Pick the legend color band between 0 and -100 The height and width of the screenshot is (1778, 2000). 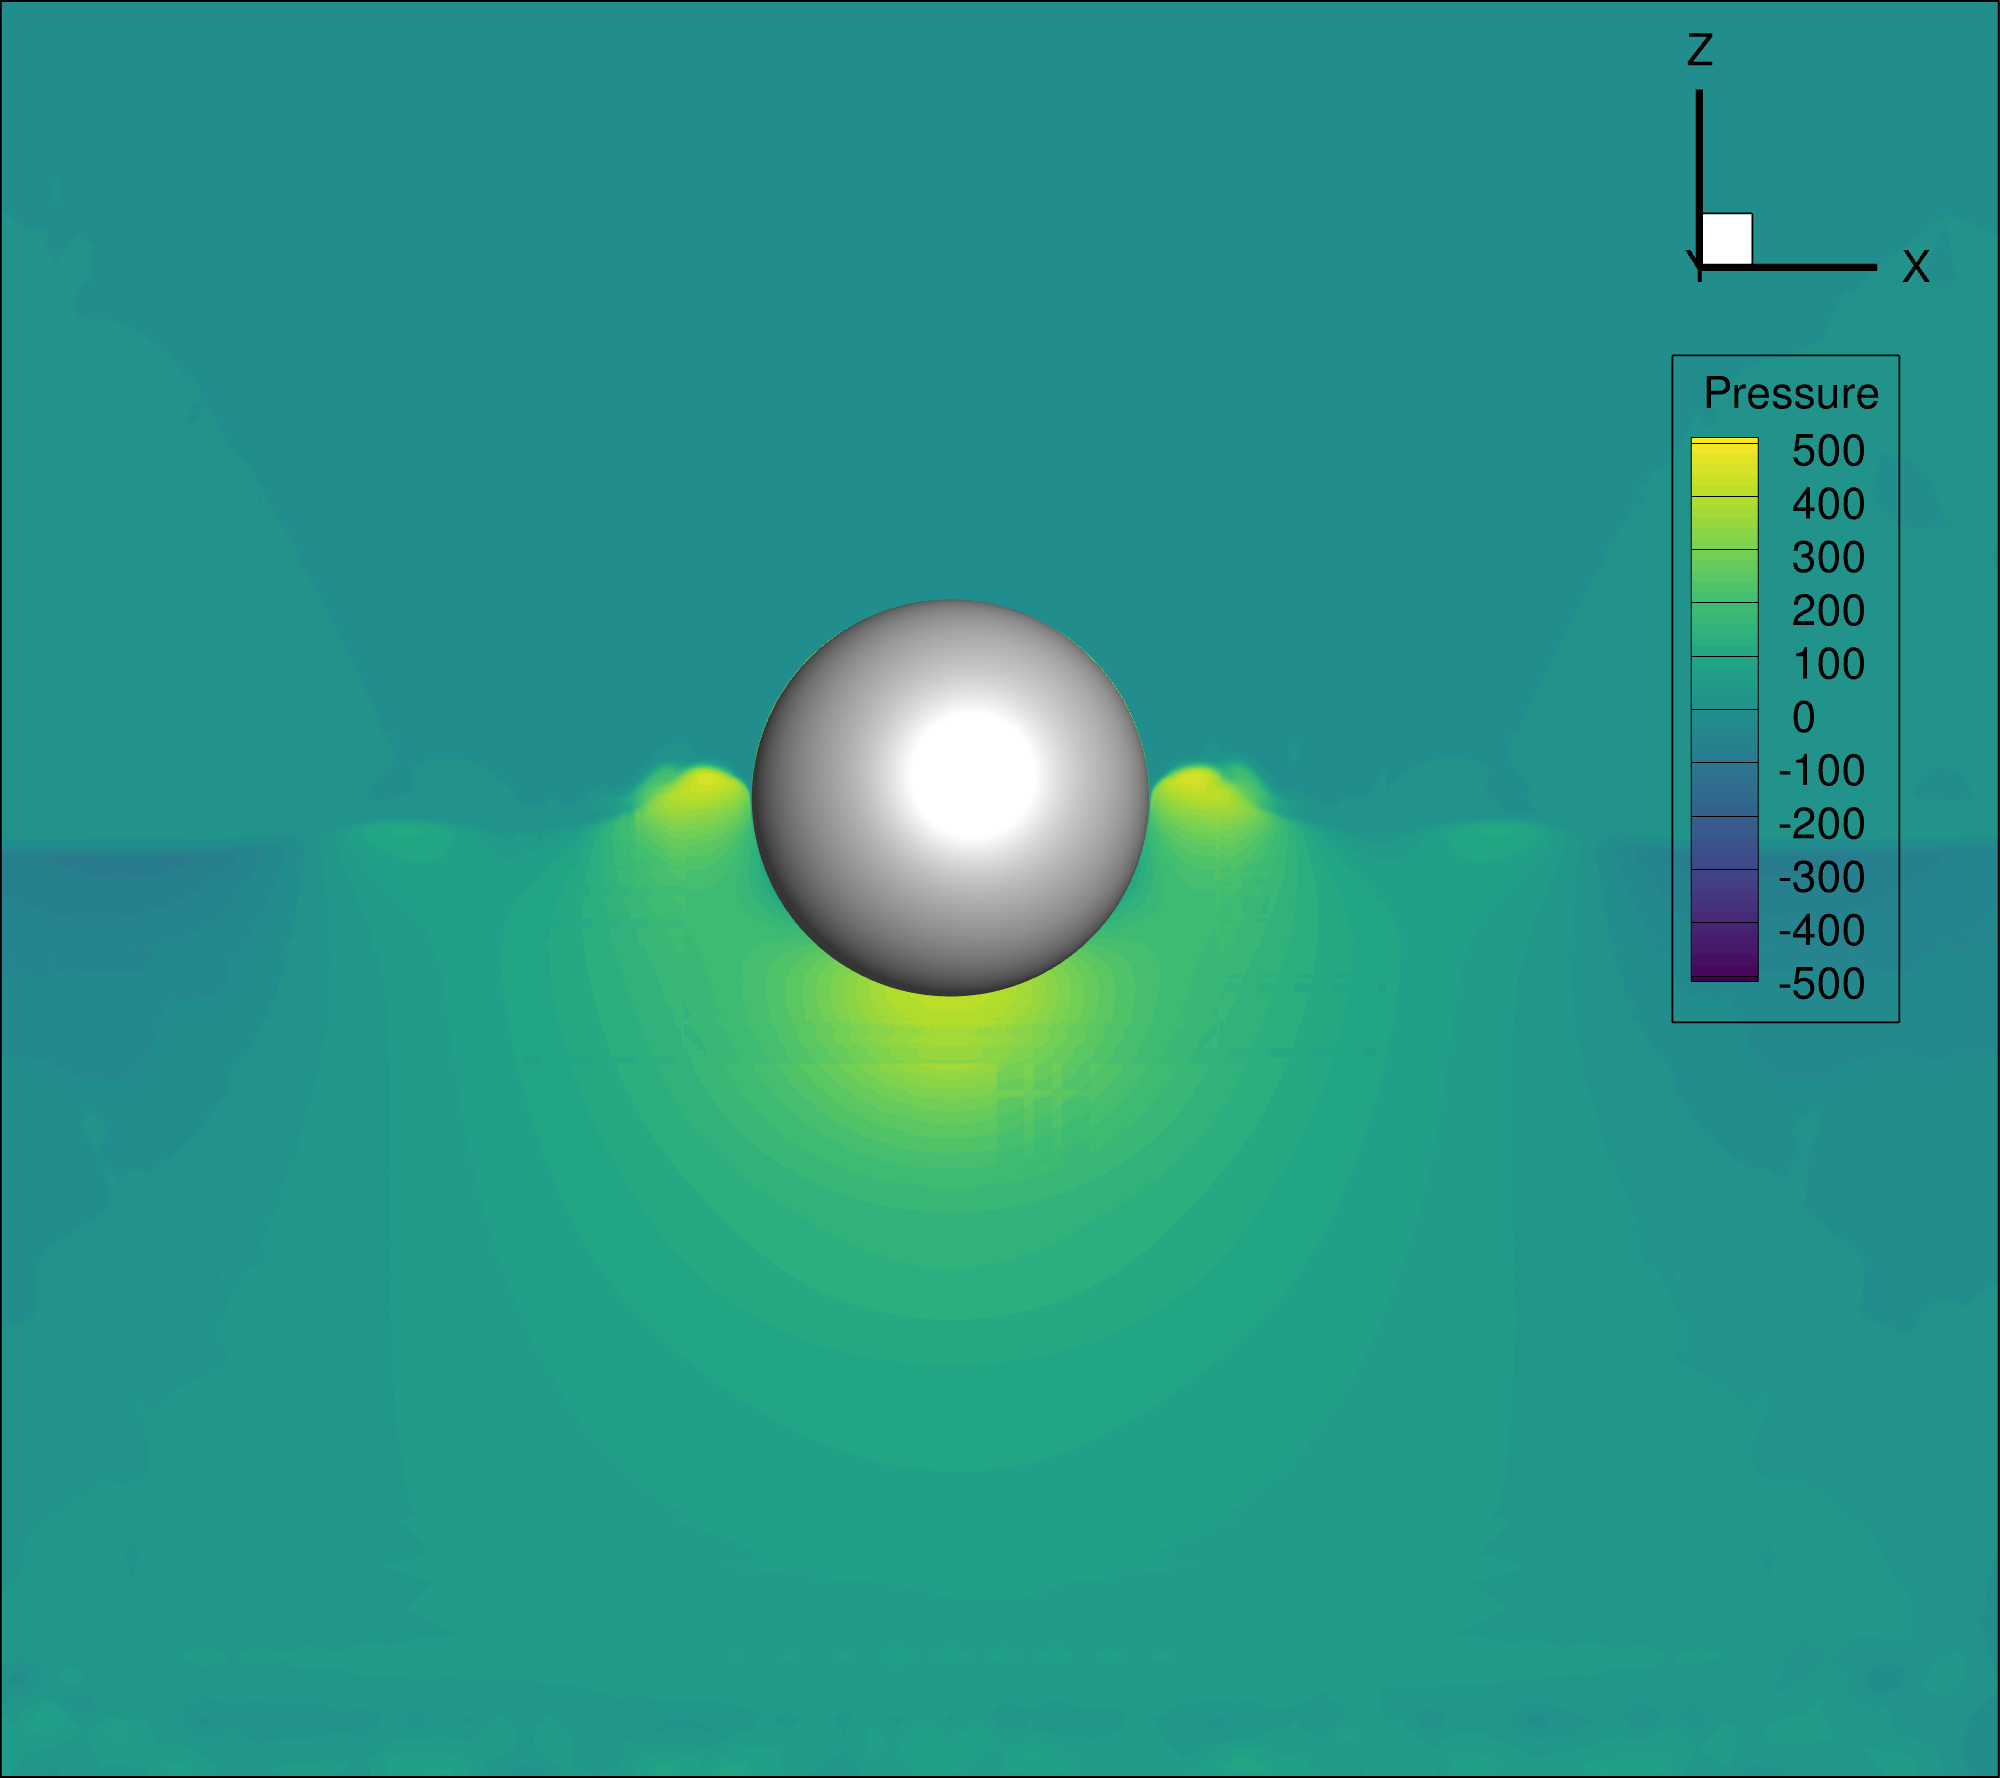click(x=1724, y=736)
